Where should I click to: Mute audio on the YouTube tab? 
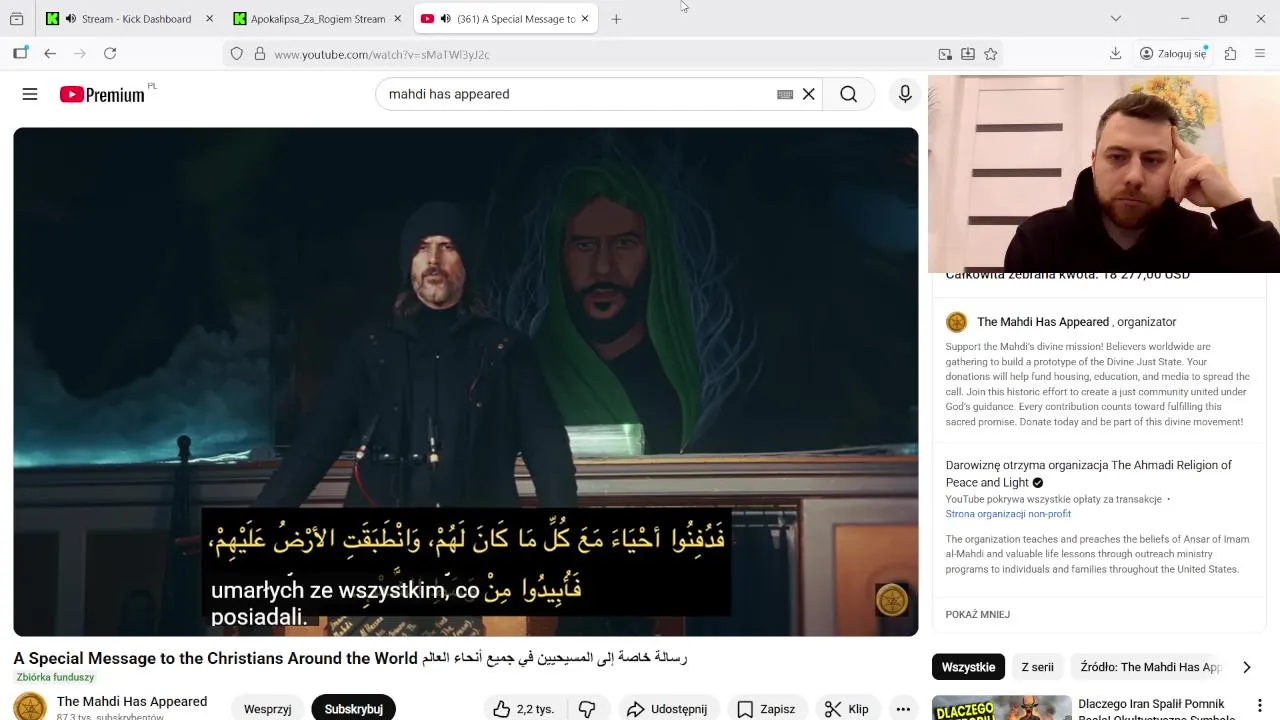coord(446,19)
